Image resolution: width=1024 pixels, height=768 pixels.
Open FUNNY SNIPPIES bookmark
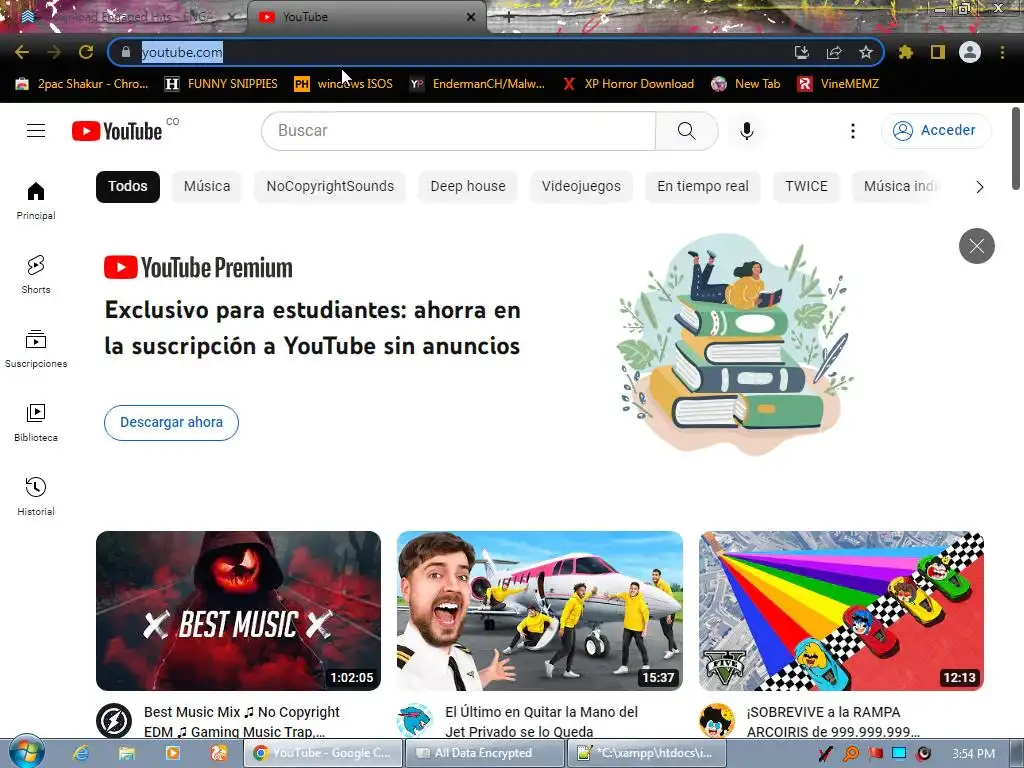(x=221, y=84)
